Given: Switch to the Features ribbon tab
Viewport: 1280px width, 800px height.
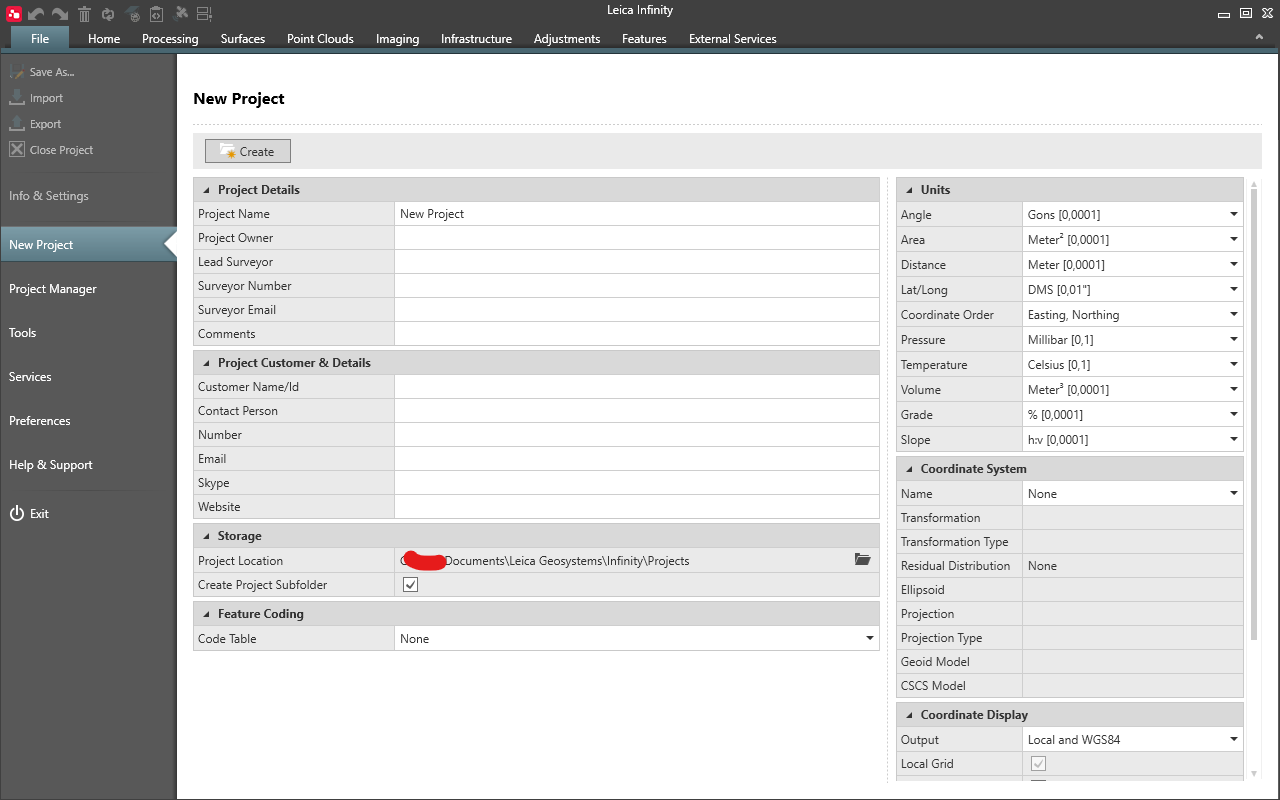Looking at the screenshot, I should coord(644,38).
